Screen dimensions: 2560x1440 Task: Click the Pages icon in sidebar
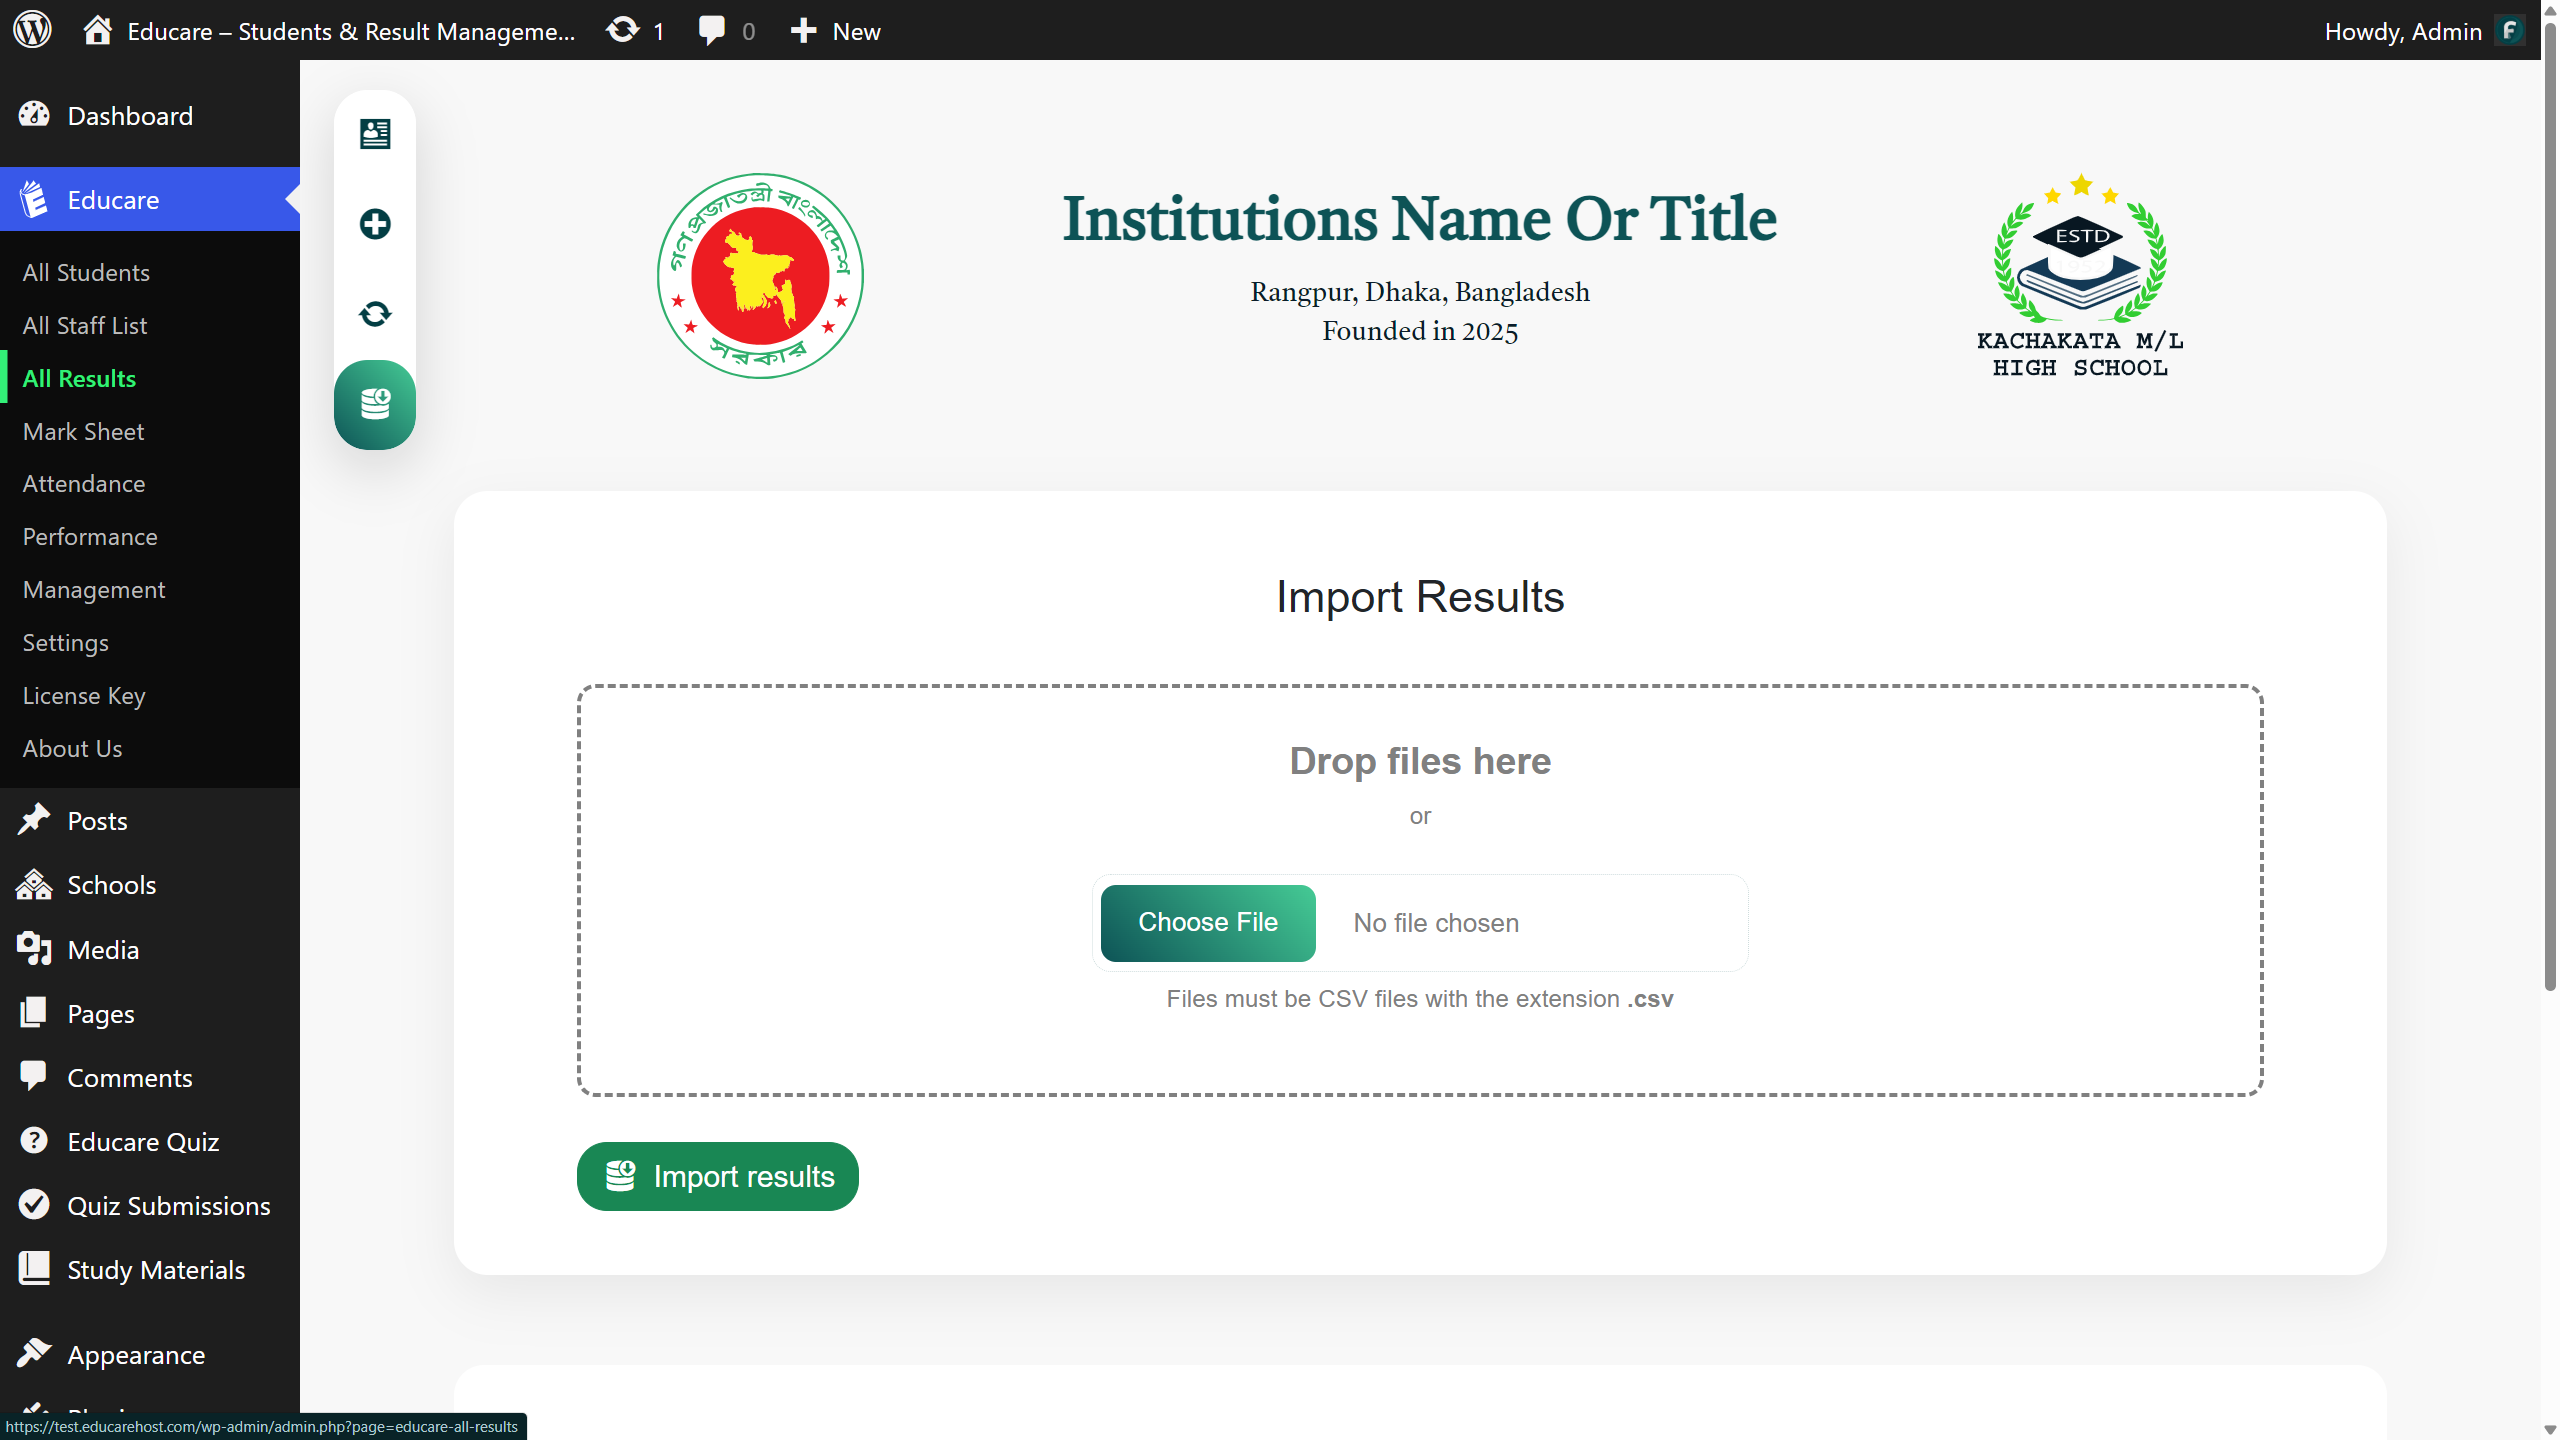tap(34, 1013)
